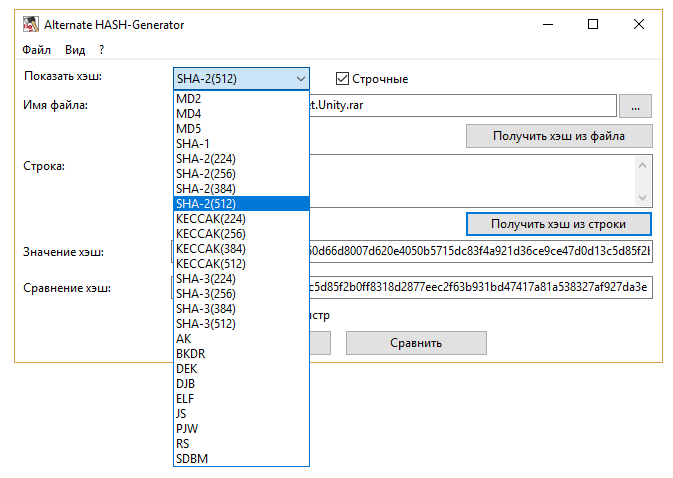Pick SHA-2(256) from the algorithm list
Image resolution: width=673 pixels, height=478 pixels.
[x=206, y=173]
